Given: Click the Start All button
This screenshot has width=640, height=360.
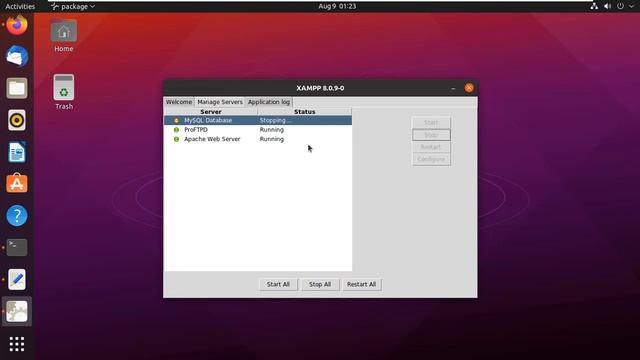Looking at the screenshot, I should [278, 284].
